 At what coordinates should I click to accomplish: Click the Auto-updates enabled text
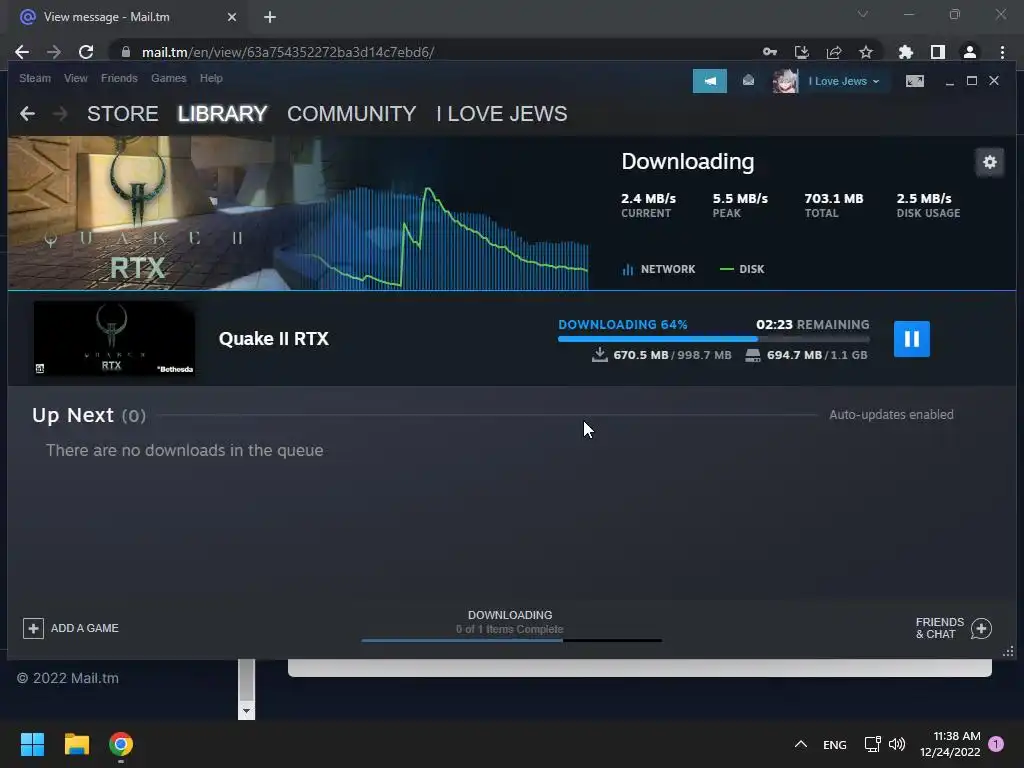point(891,415)
